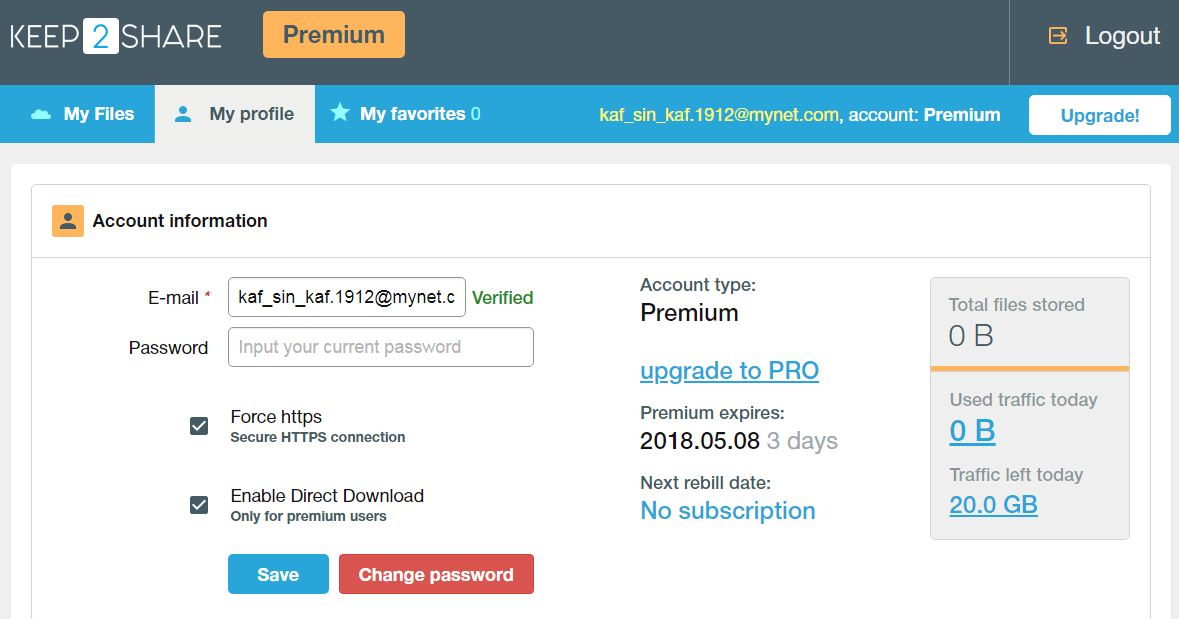Open the upgrade to PRO link

click(729, 371)
